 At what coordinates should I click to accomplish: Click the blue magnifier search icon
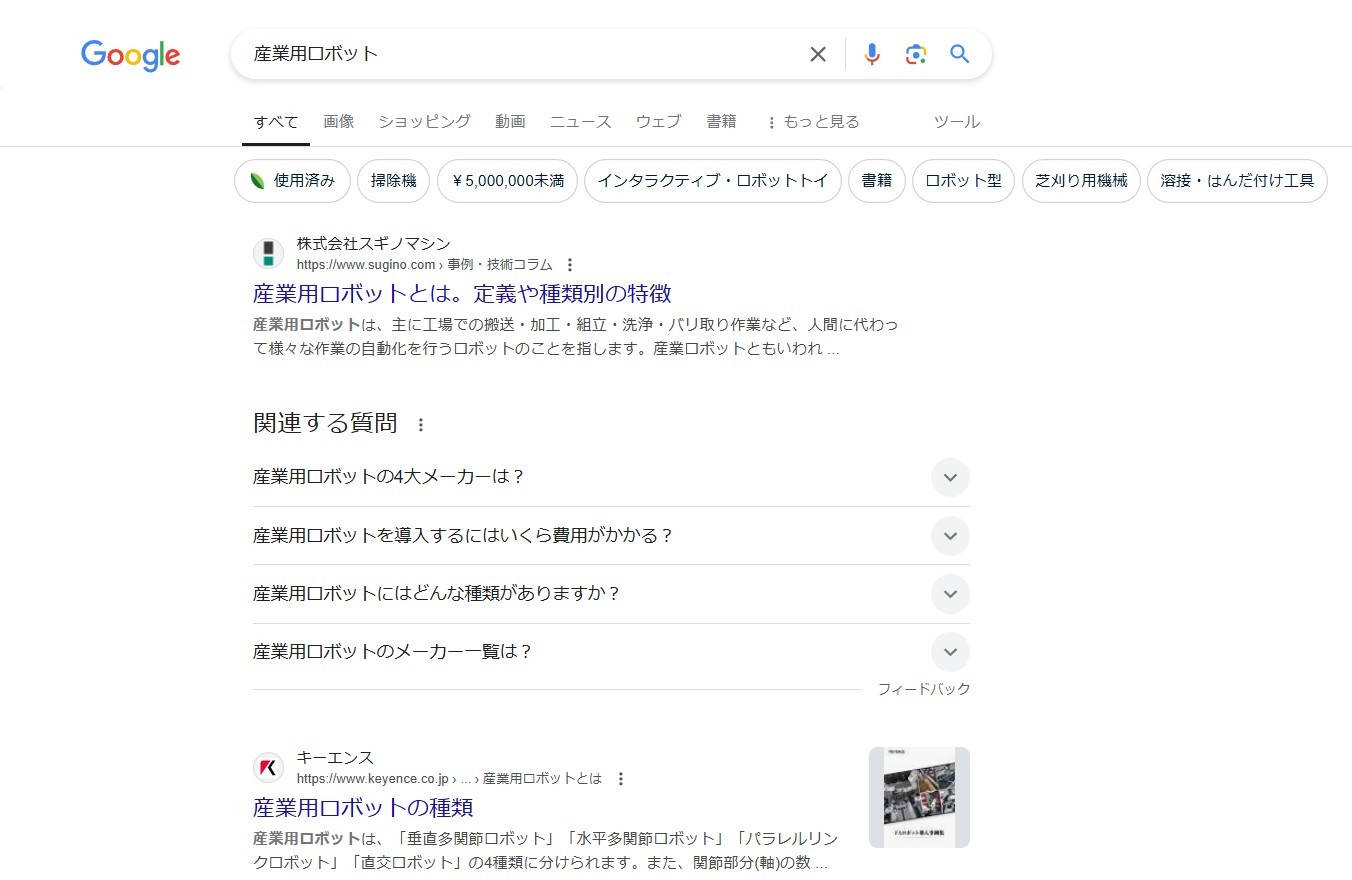click(960, 54)
